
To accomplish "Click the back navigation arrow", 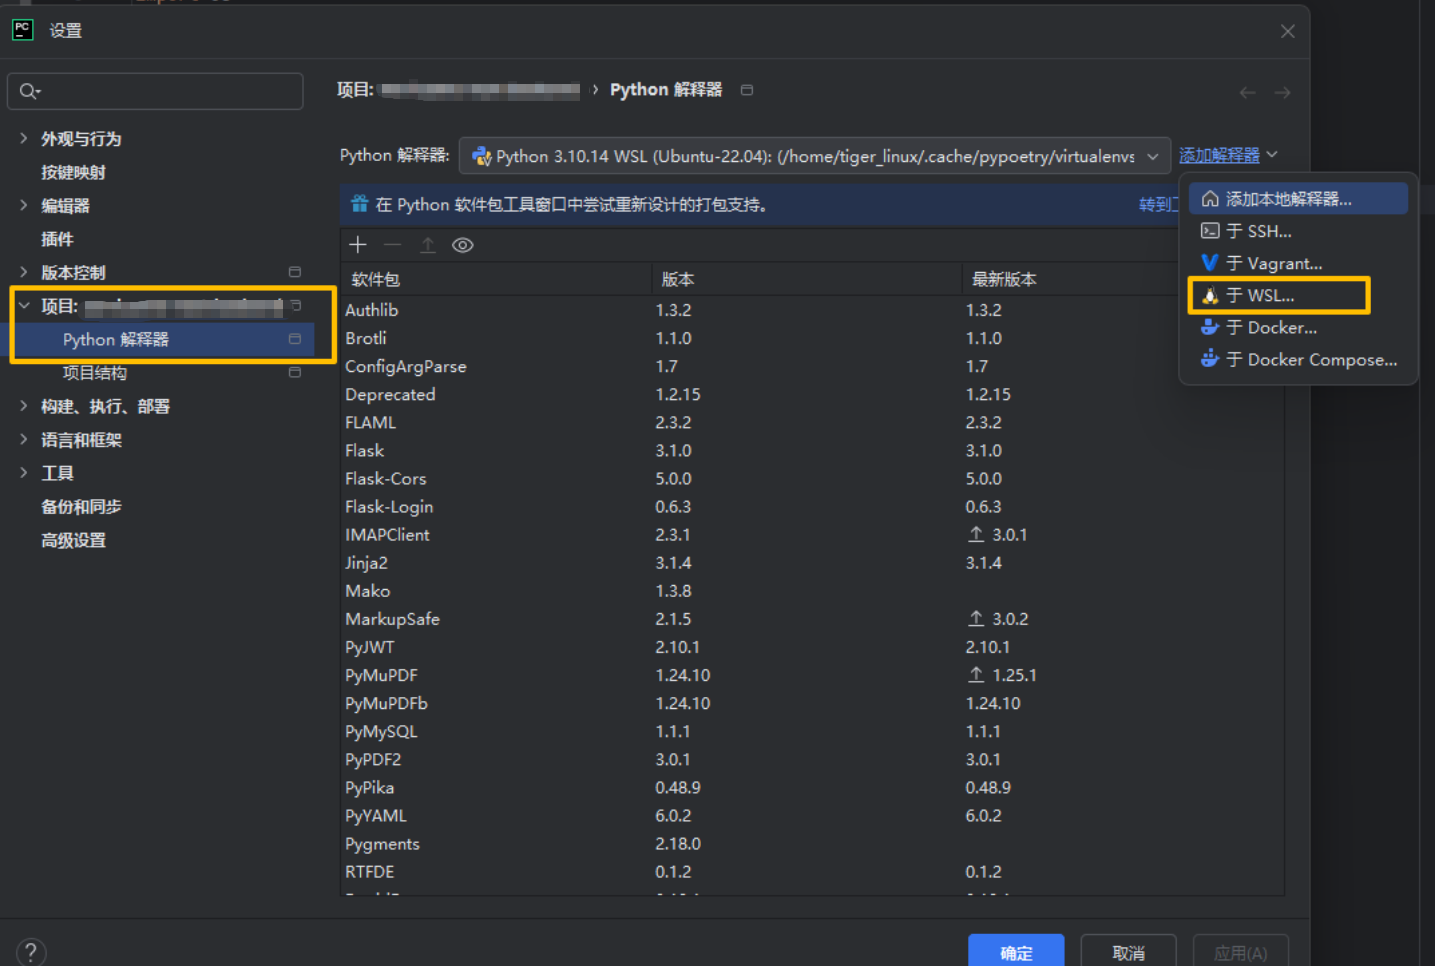I will (x=1247, y=92).
